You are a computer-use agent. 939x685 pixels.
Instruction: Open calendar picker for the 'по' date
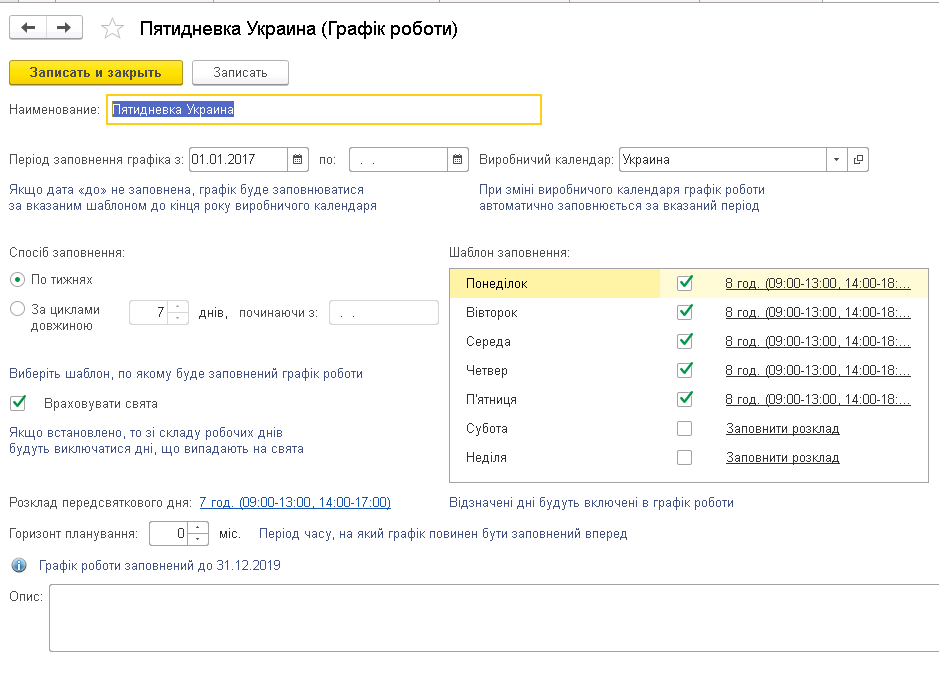(458, 160)
